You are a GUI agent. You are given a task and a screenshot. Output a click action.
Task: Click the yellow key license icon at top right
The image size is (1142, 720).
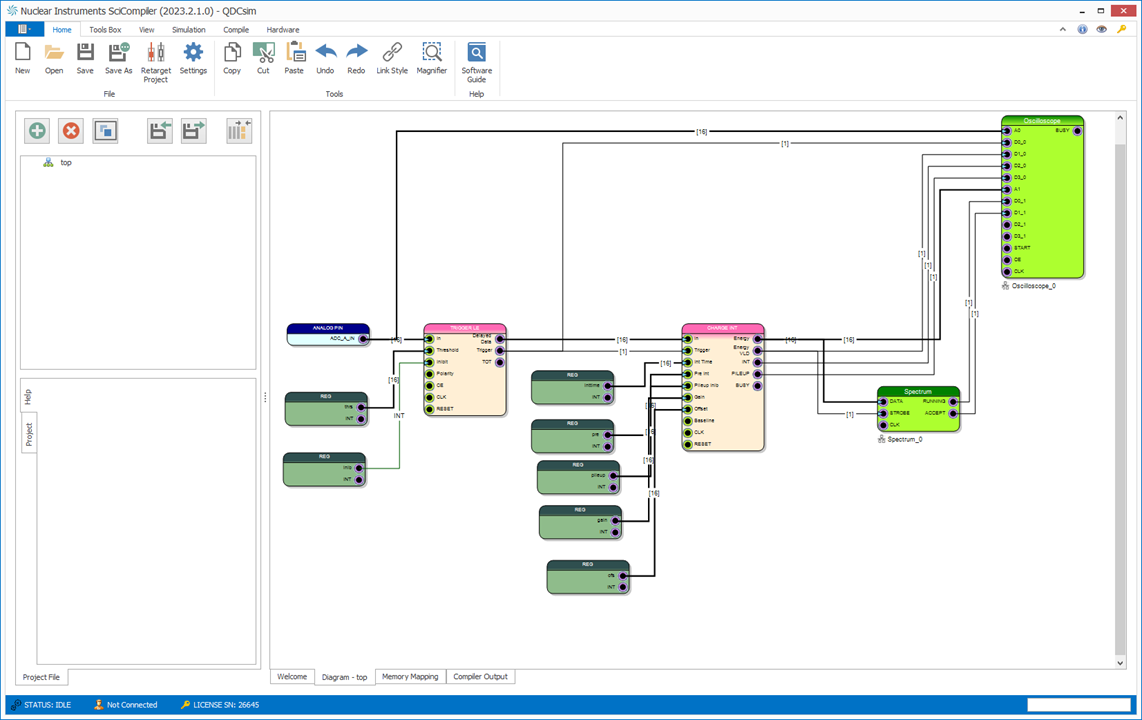1122,30
